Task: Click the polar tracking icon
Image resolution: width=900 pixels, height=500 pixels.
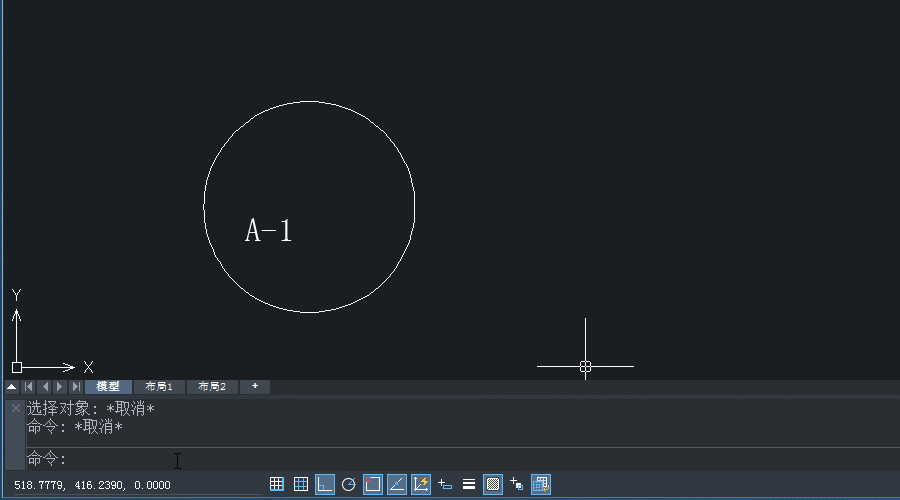Action: [349, 484]
